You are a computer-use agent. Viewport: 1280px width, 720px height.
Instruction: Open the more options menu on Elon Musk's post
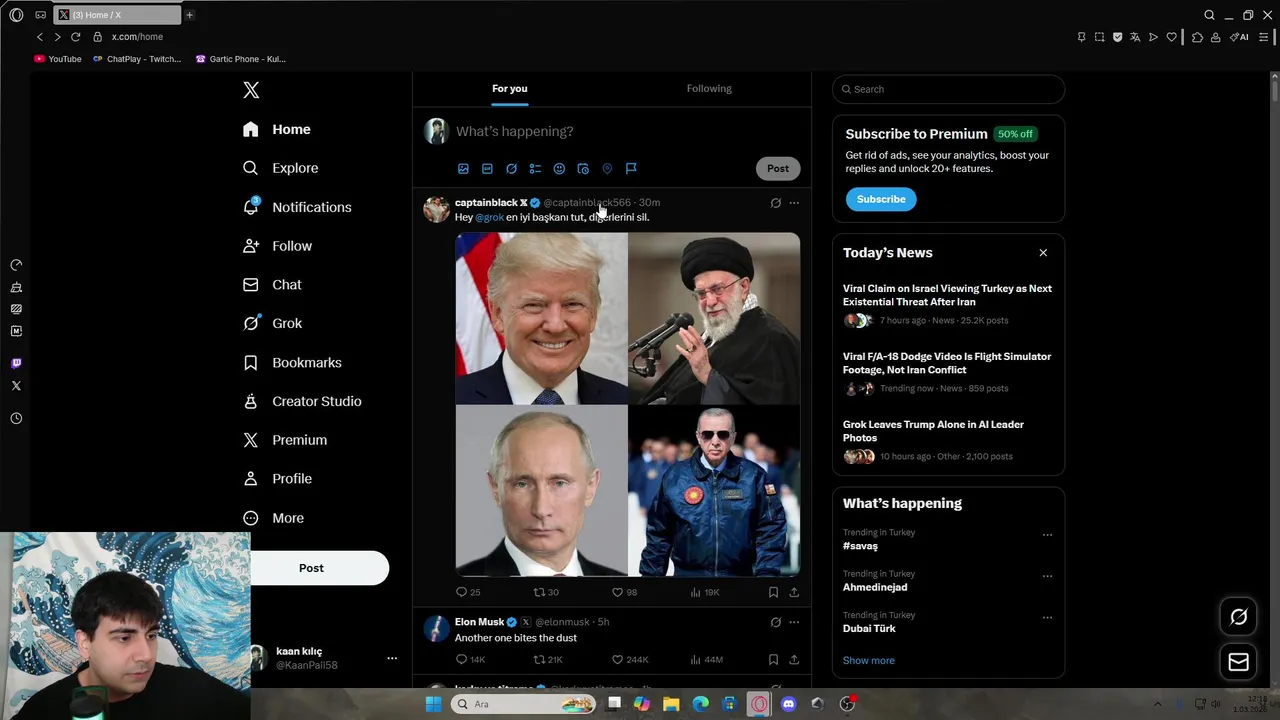pyautogui.click(x=794, y=622)
